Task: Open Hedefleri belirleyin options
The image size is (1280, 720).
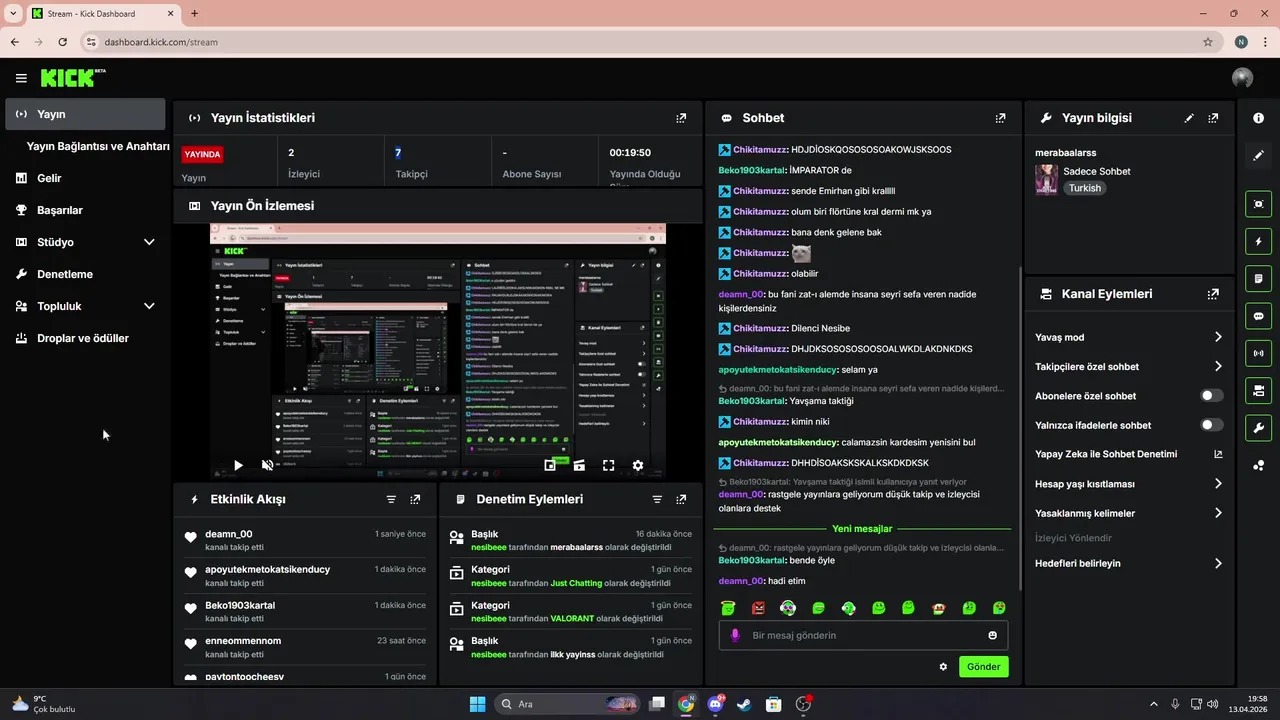Action: click(1129, 563)
